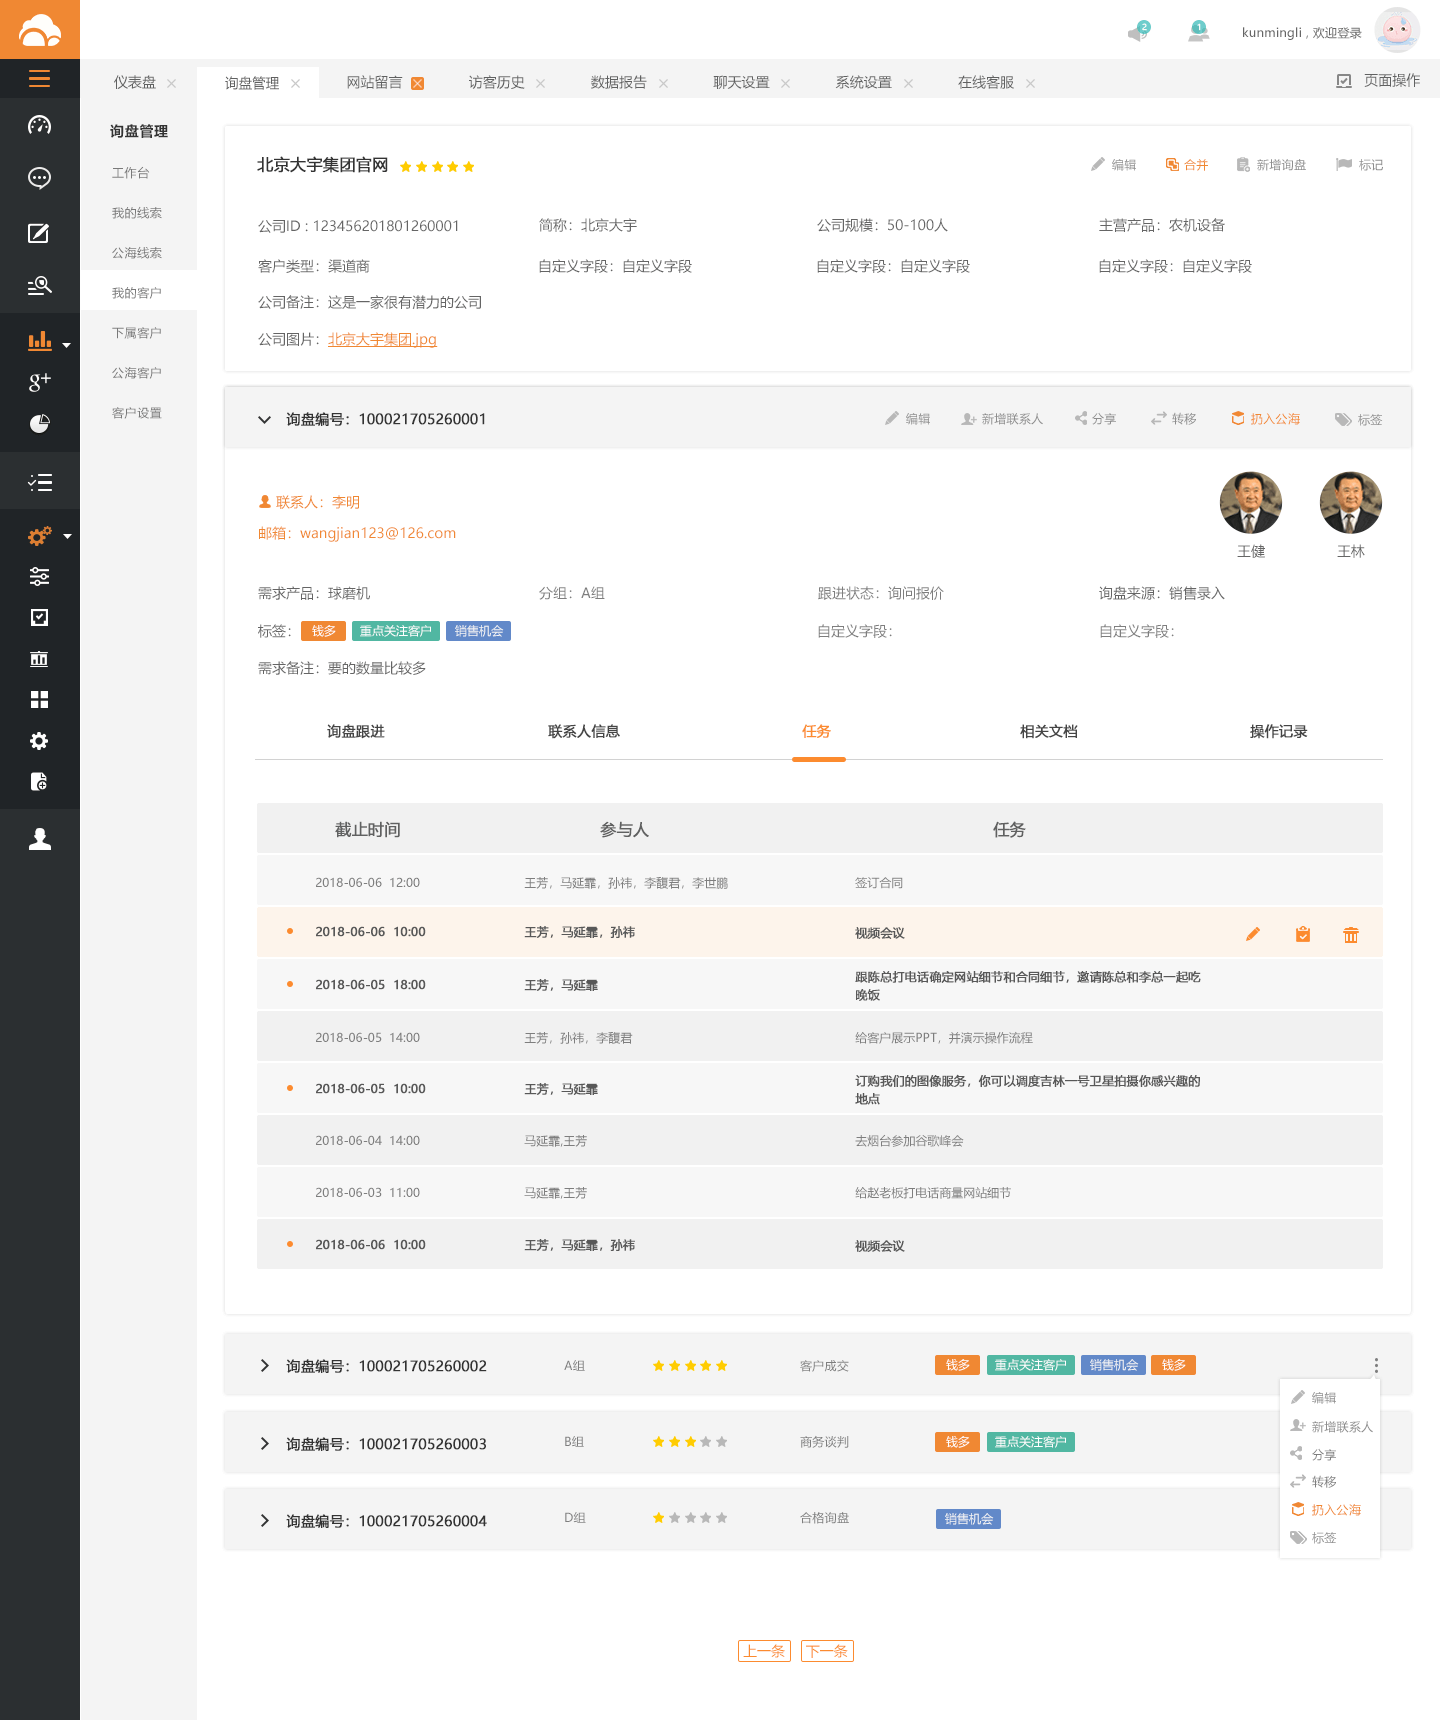Open the announcement megaphone notification icon
1442x1720 pixels.
[1138, 32]
